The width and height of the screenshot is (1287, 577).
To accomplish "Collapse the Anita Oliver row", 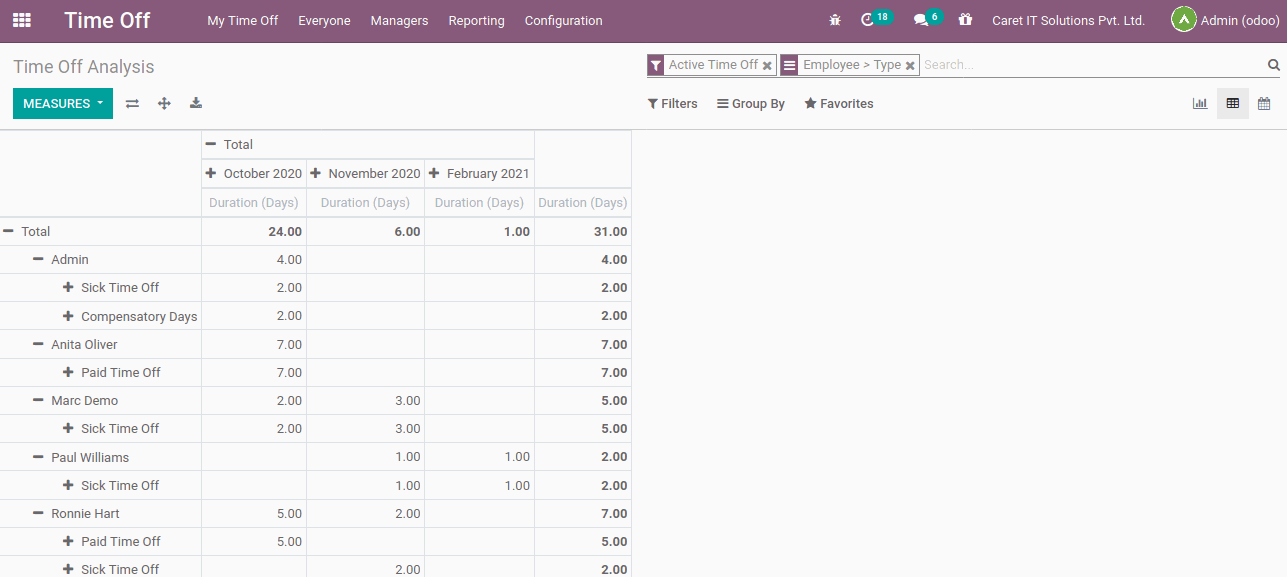I will tap(39, 344).
